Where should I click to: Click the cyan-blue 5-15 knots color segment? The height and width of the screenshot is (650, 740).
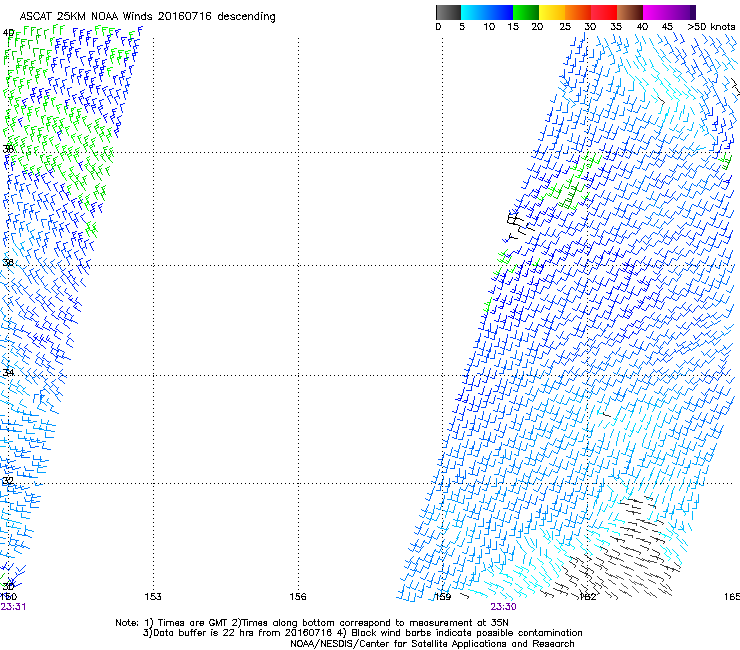pos(487,12)
